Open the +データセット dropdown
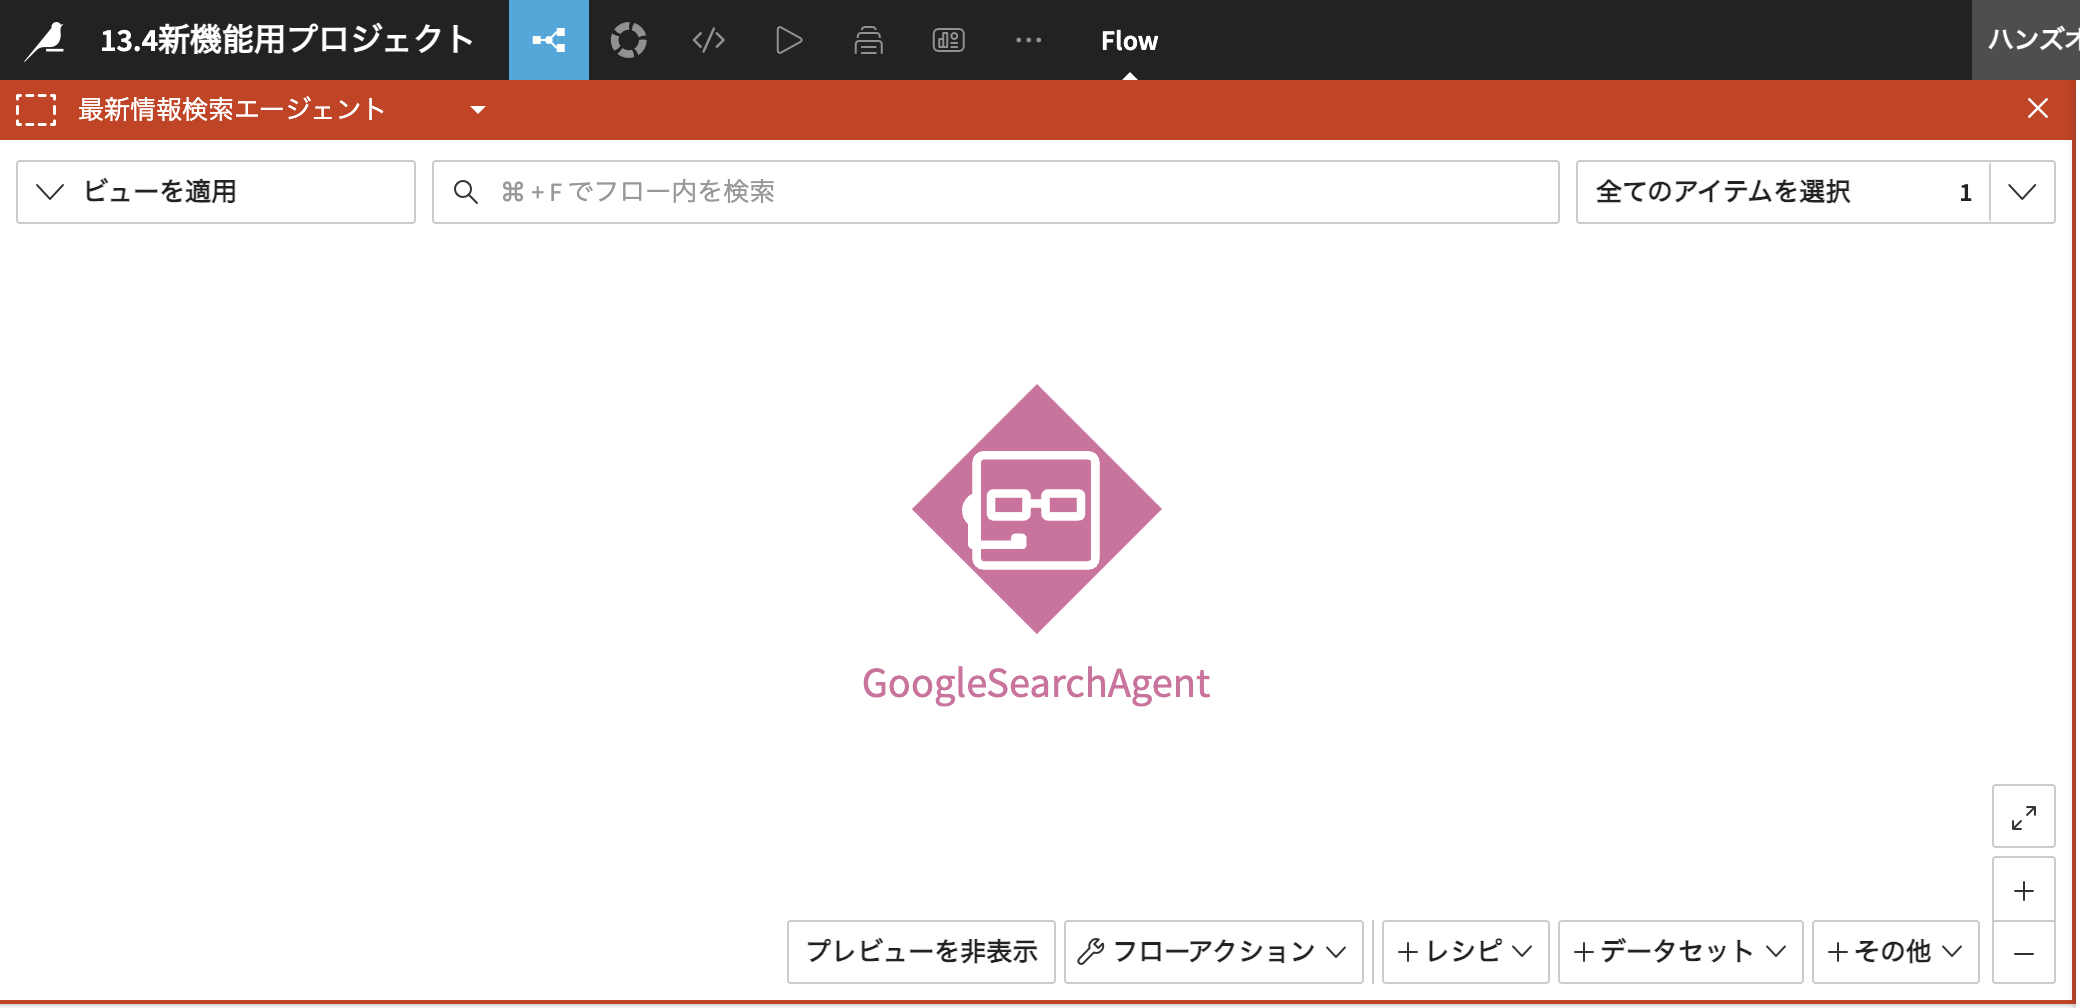Viewport: 2080px width, 1008px height. pos(1681,952)
